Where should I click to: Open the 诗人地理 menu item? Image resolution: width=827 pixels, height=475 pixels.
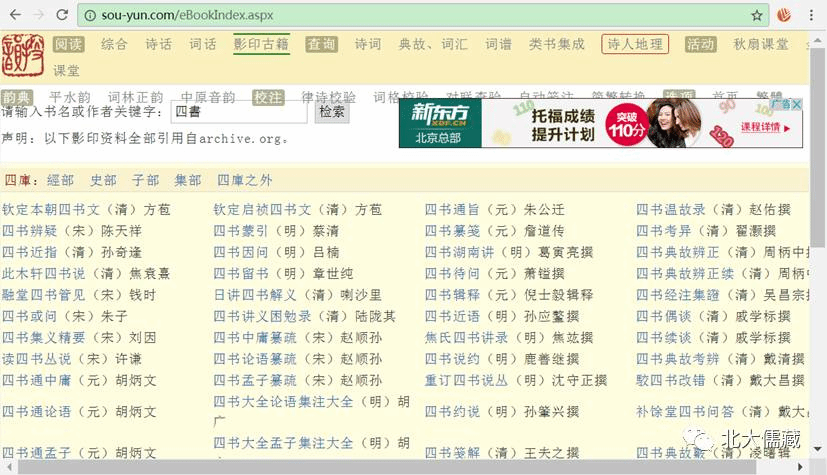click(634, 45)
